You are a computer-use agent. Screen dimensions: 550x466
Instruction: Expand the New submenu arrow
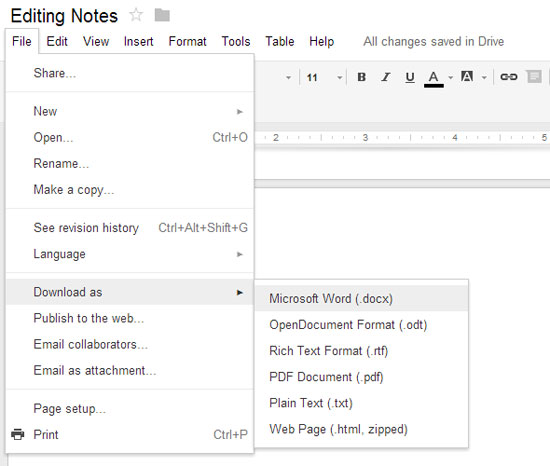coord(240,112)
